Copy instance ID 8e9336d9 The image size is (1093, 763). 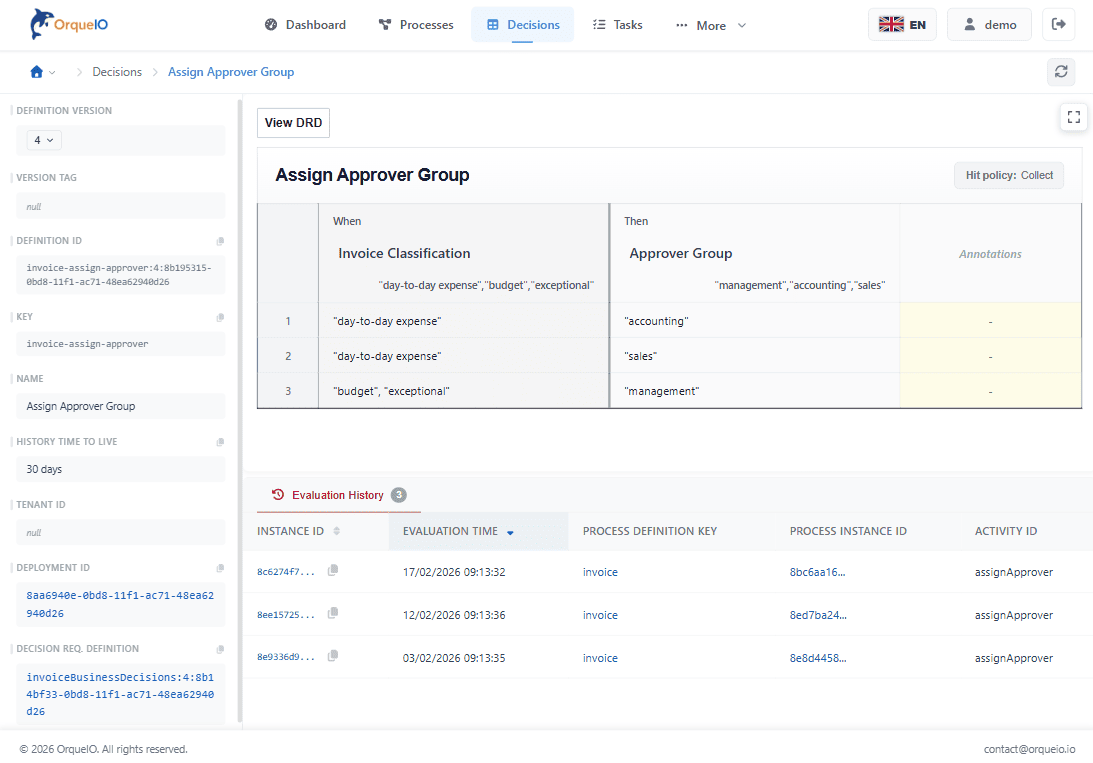tap(333, 656)
